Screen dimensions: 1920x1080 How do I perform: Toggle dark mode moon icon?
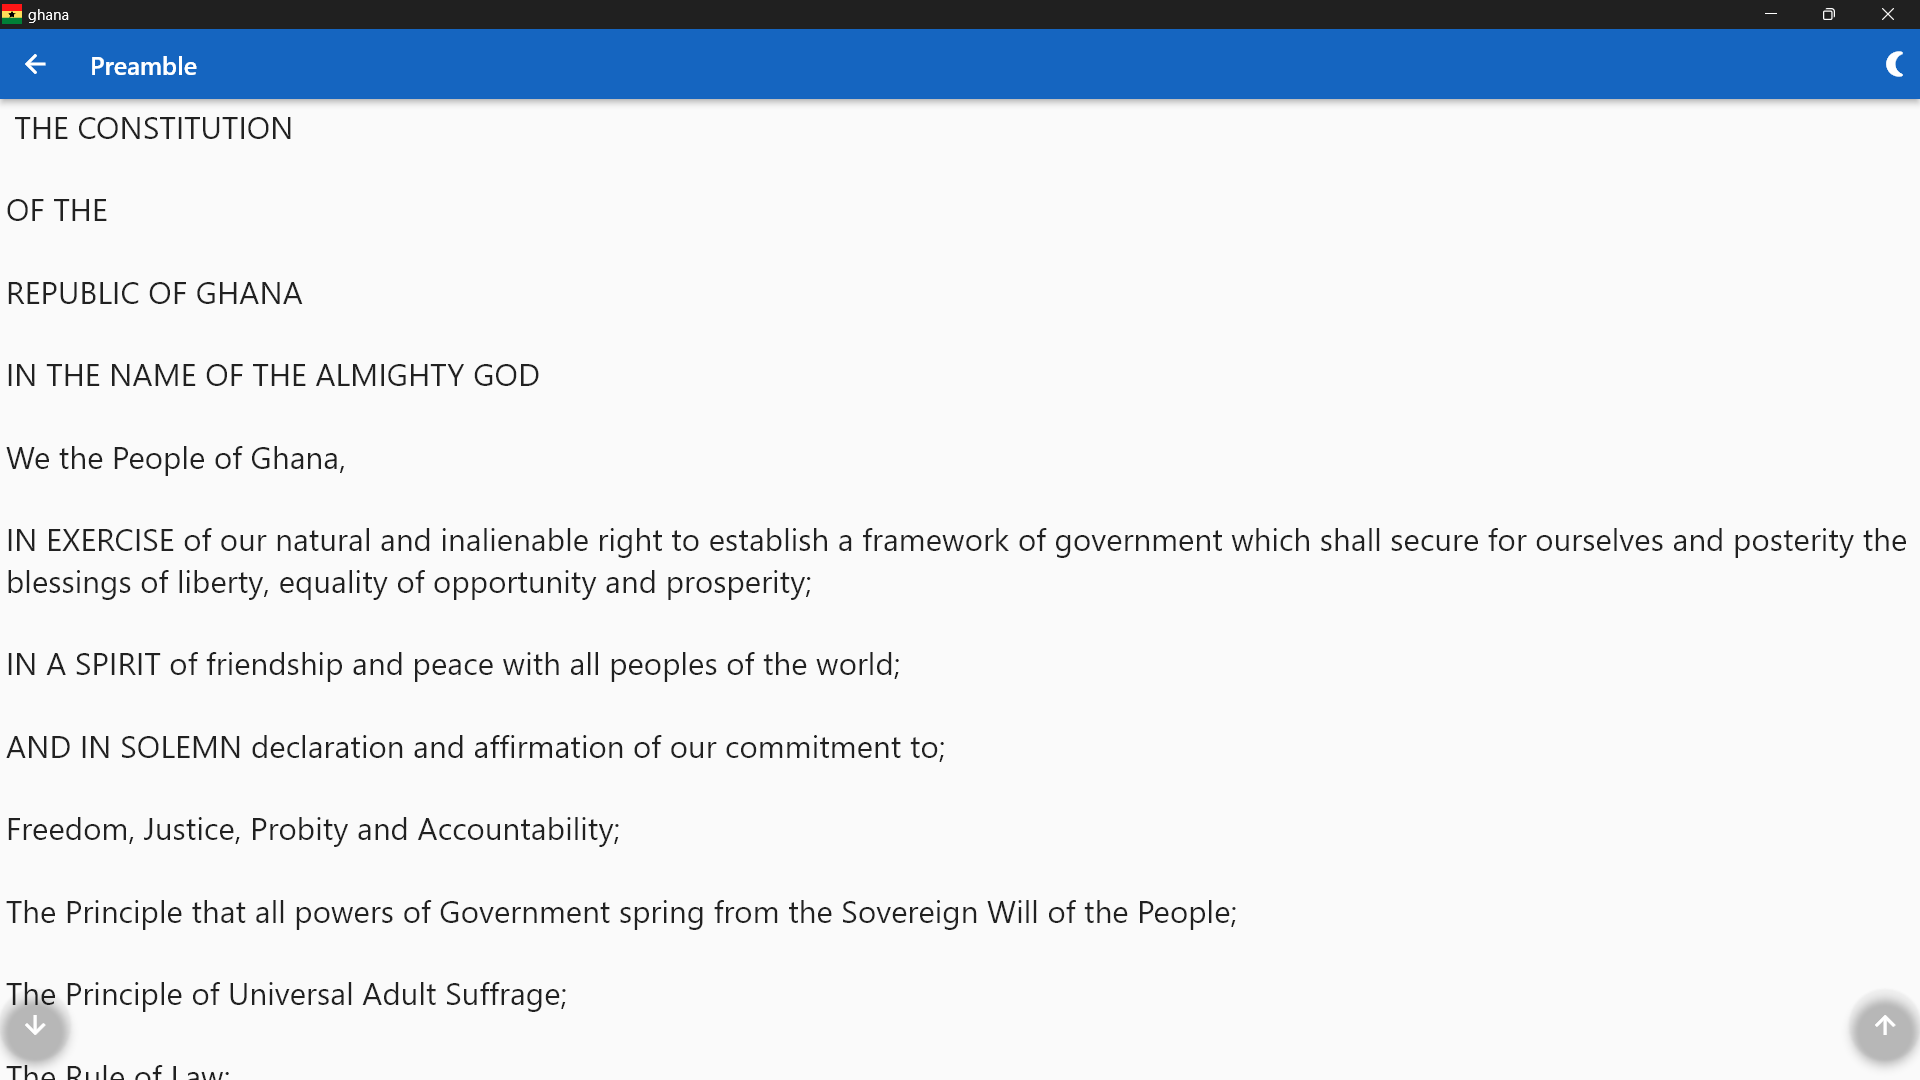click(x=1894, y=65)
